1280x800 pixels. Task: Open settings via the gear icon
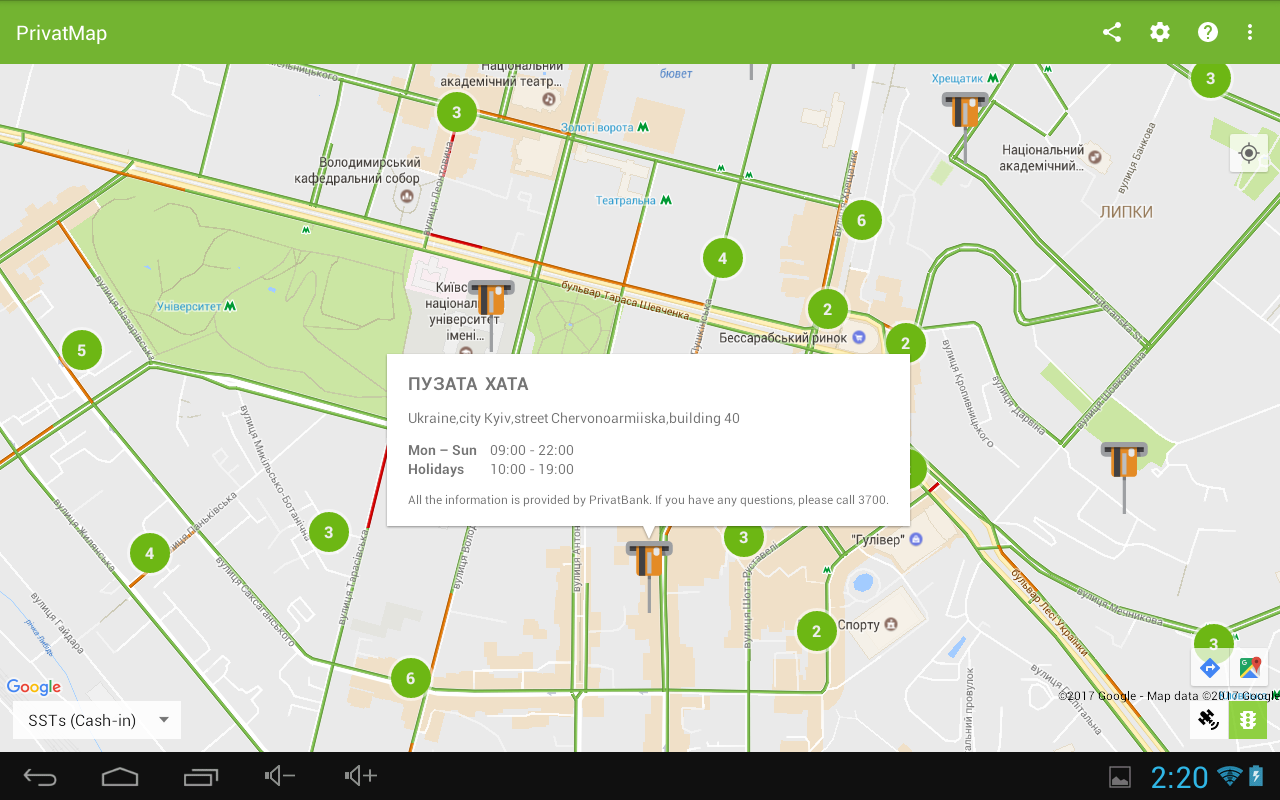coord(1159,32)
